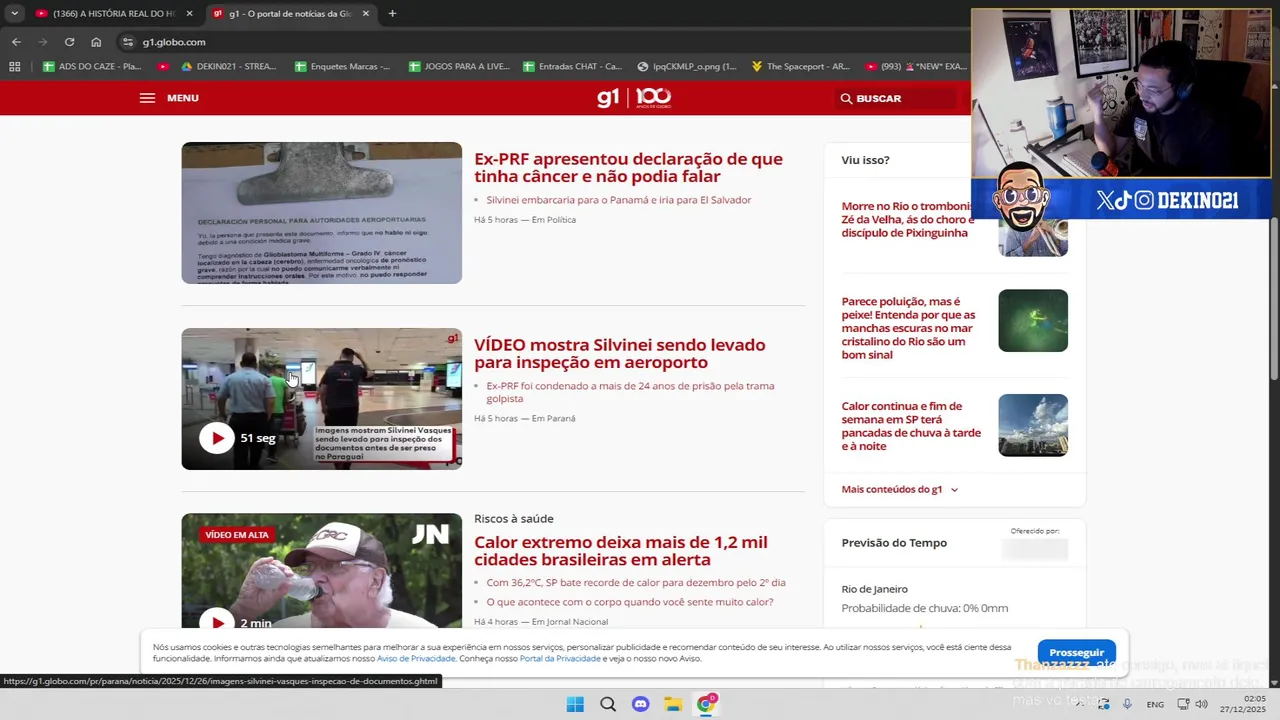Image resolution: width=1280 pixels, height=720 pixels.
Task: Click the Chrome taskbar icon
Action: [706, 704]
